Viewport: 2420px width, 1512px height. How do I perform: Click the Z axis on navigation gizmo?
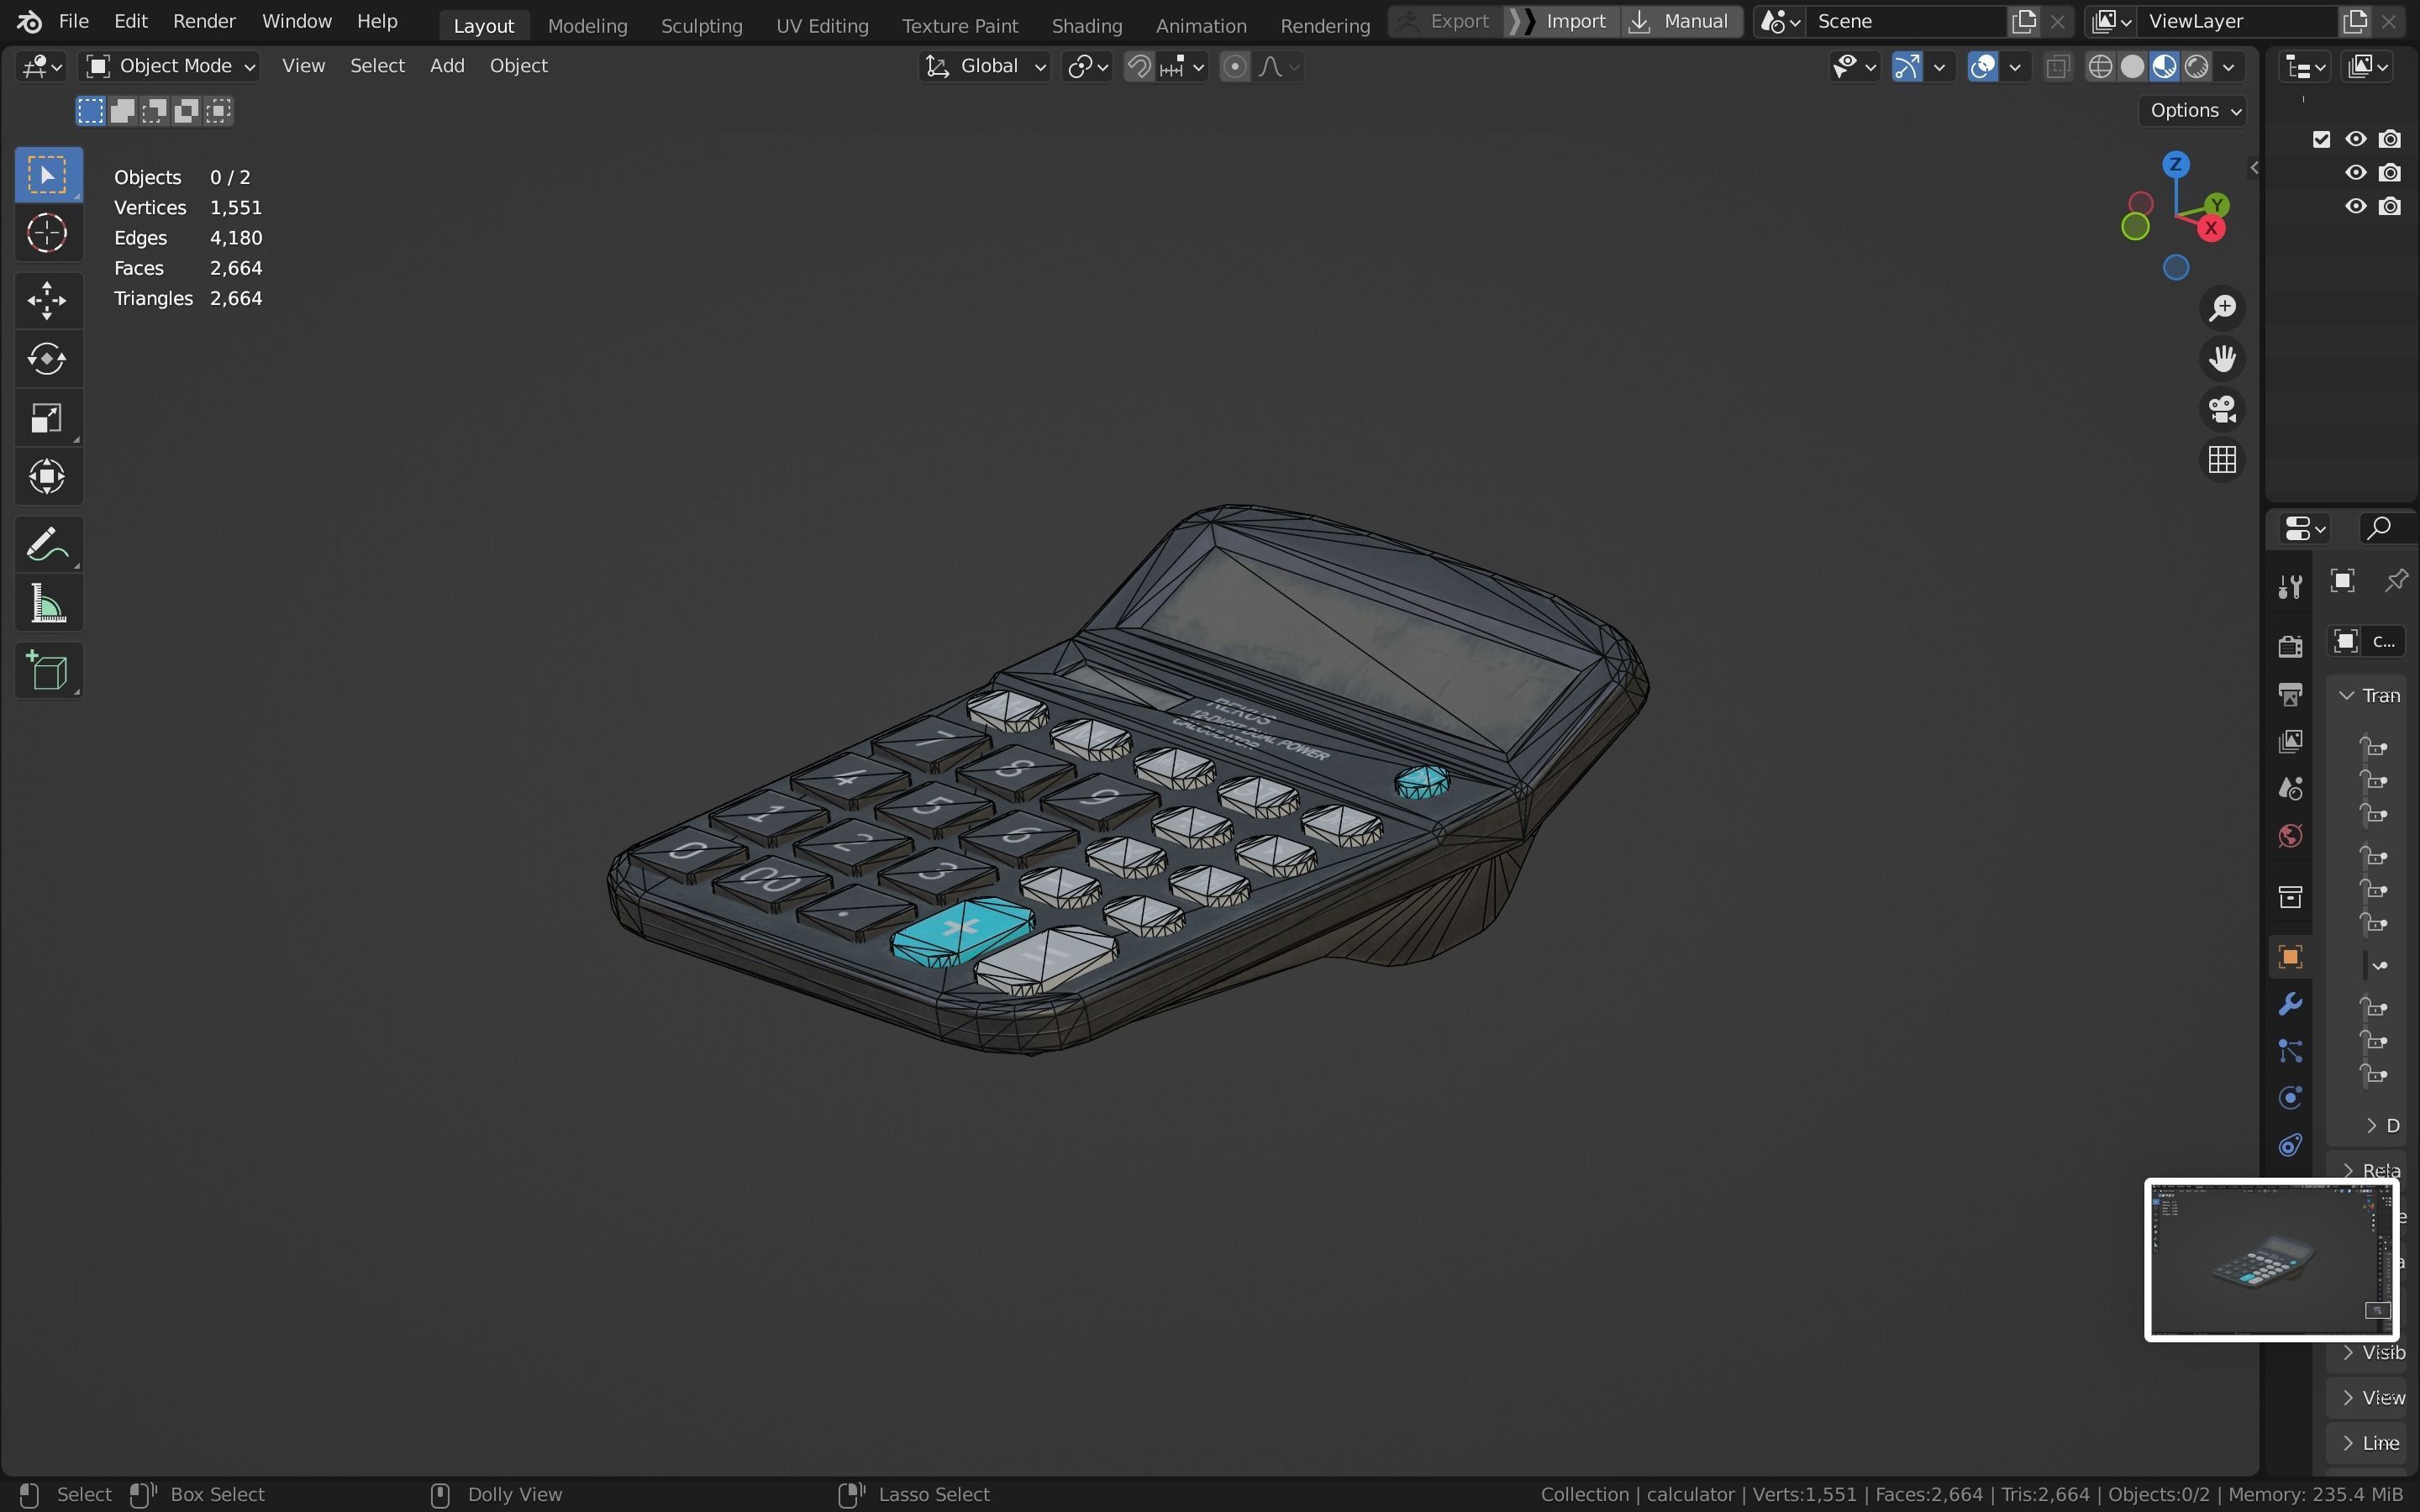tap(2176, 164)
